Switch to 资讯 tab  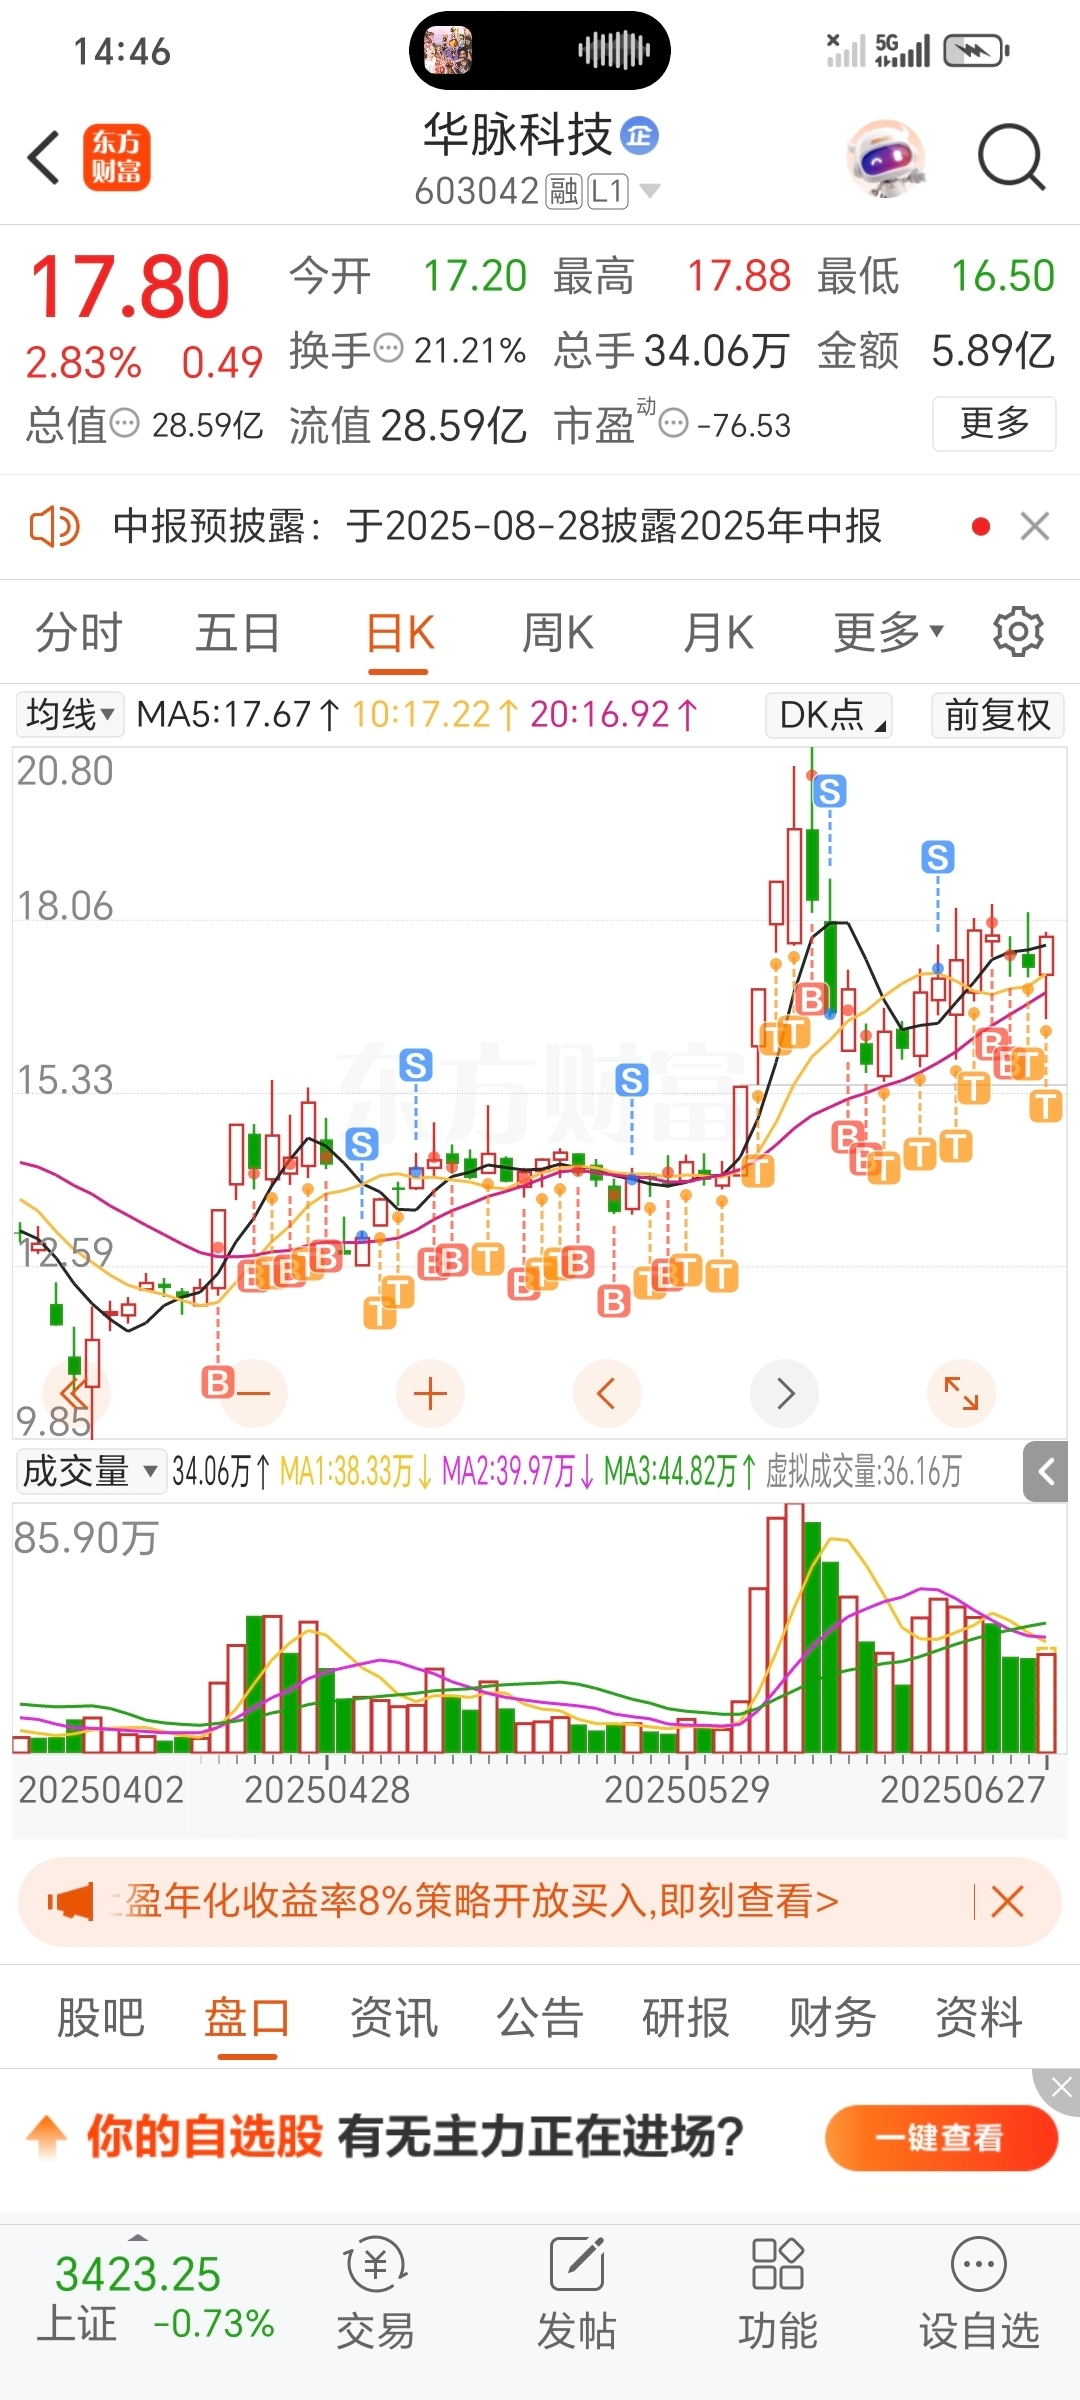click(x=394, y=2016)
